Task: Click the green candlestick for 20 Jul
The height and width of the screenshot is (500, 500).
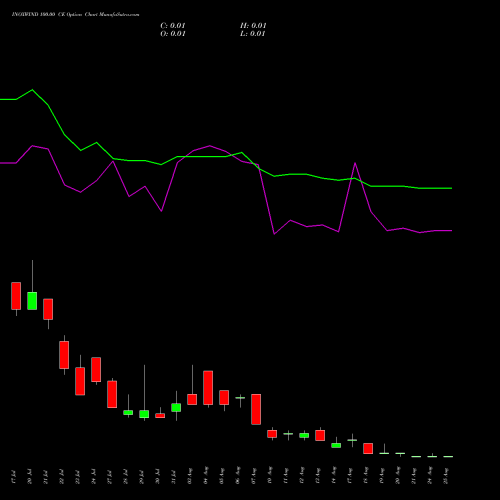Action: tap(32, 301)
